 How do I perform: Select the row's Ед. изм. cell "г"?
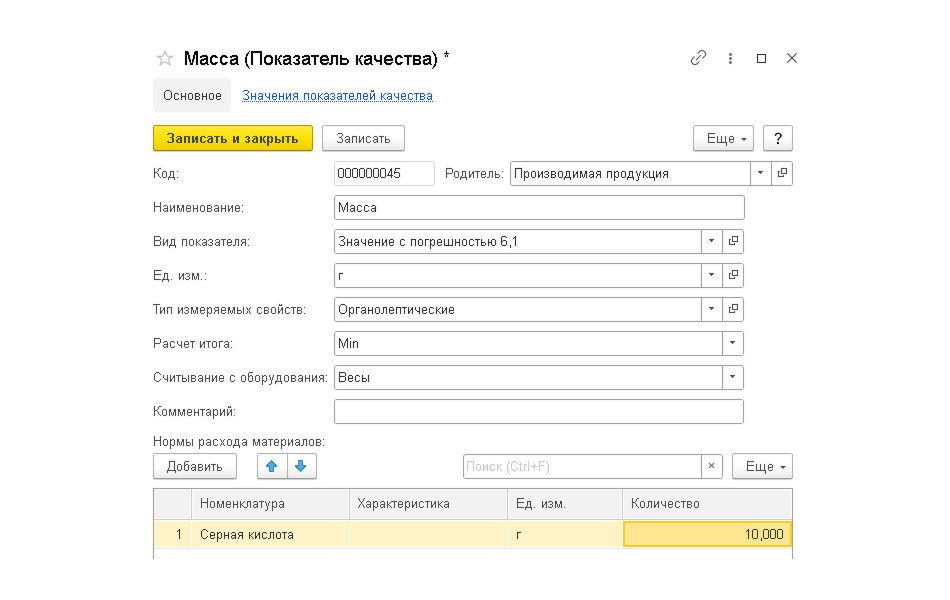click(565, 534)
